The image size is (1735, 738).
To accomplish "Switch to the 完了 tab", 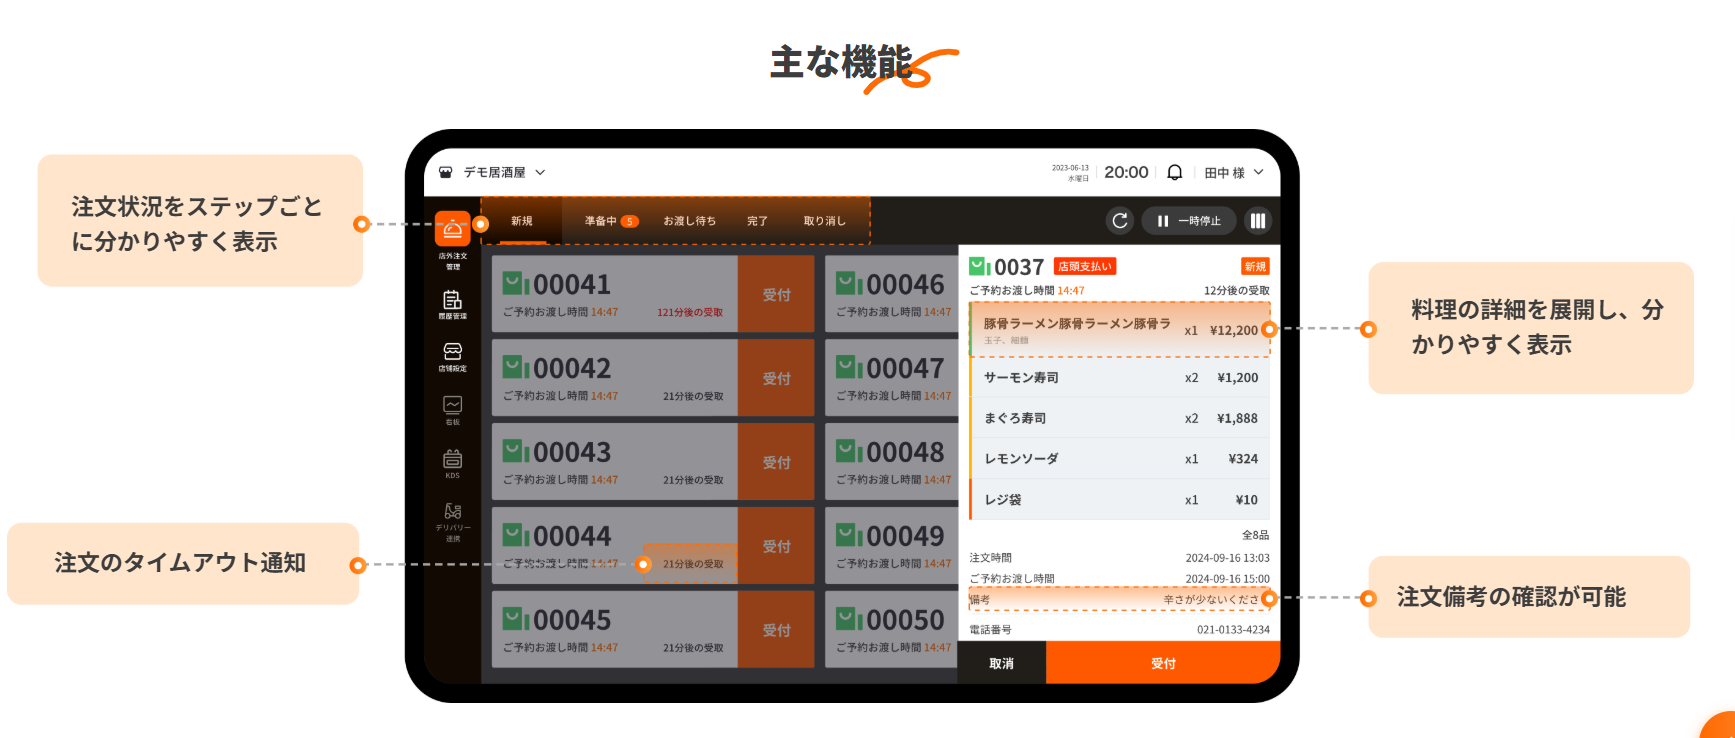I will (757, 221).
